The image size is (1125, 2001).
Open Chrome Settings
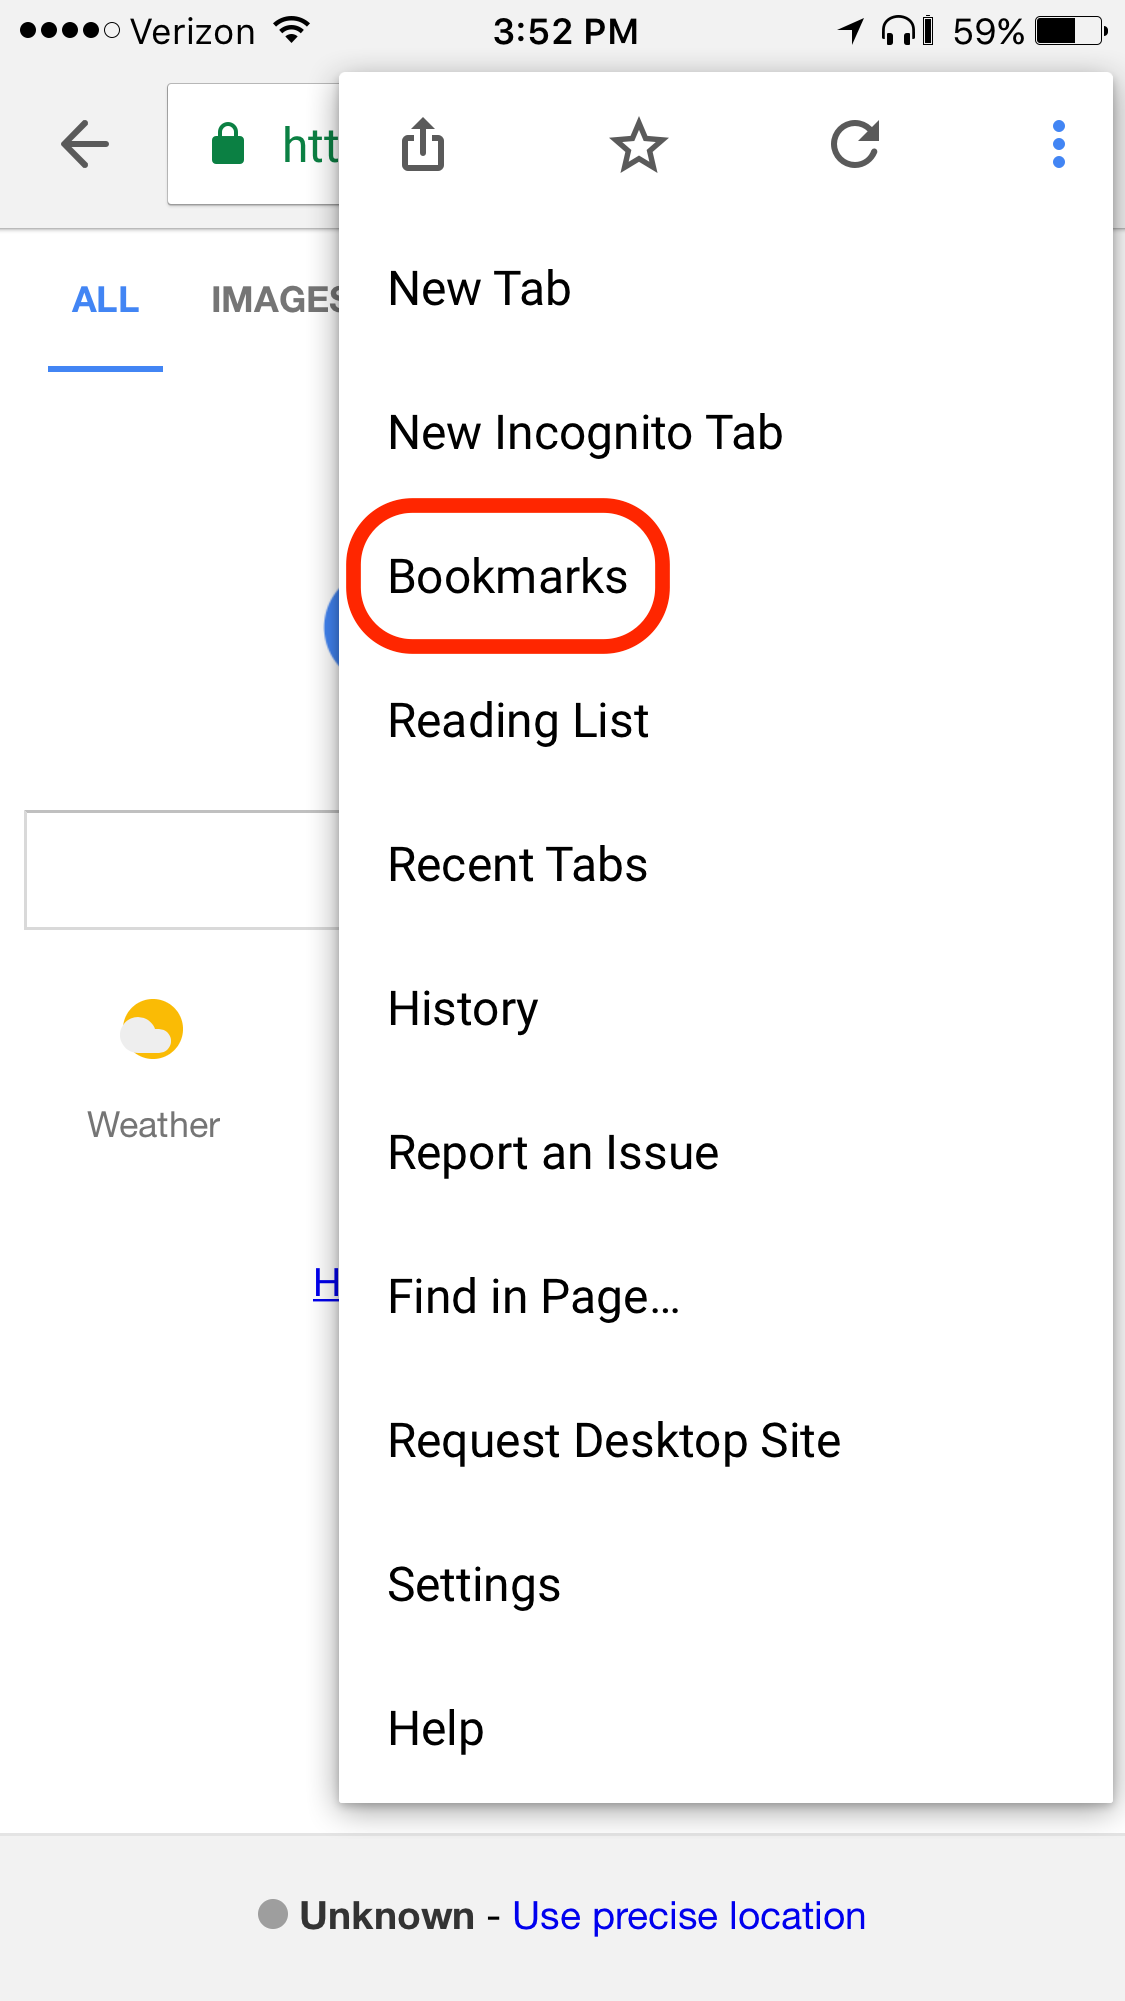[x=474, y=1585]
